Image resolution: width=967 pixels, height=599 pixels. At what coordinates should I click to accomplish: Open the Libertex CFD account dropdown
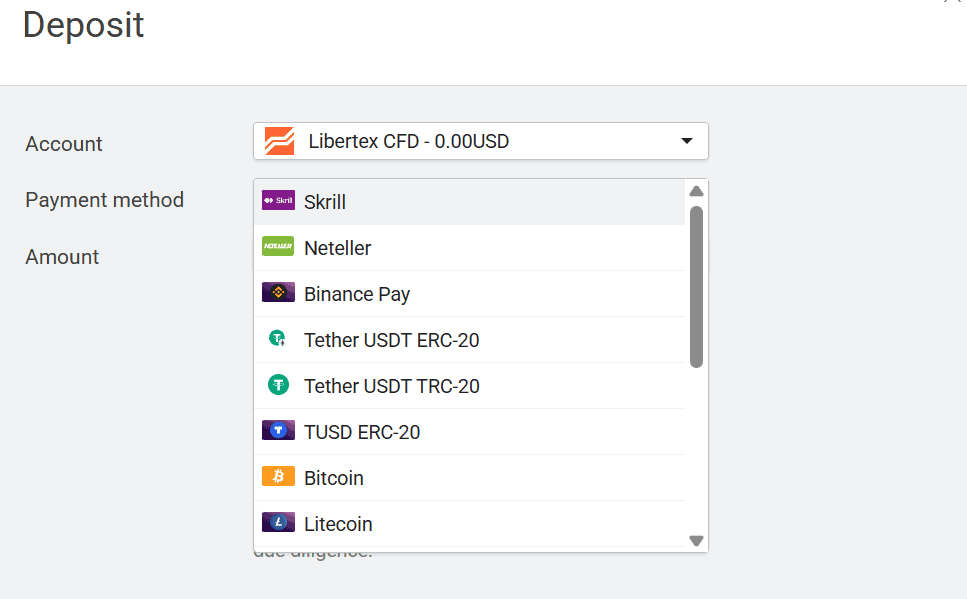coord(481,140)
